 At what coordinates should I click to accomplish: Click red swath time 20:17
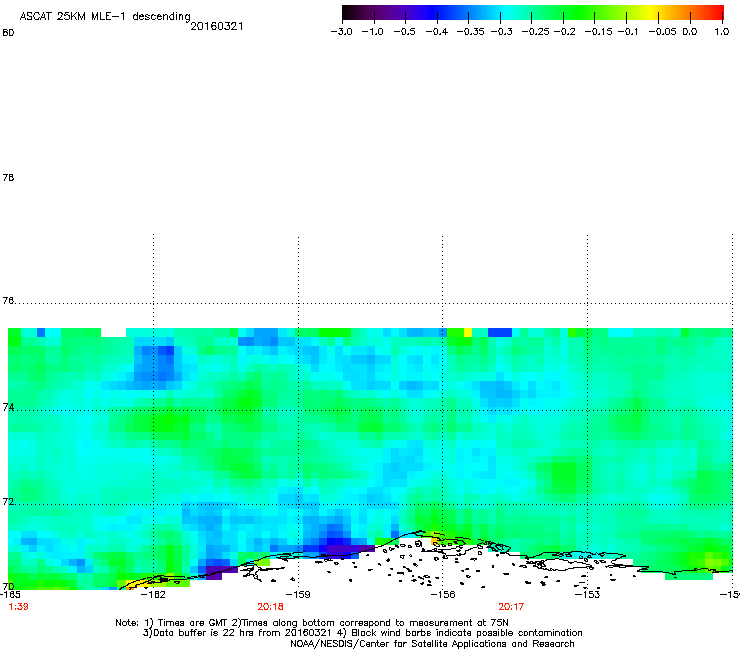click(x=511, y=607)
